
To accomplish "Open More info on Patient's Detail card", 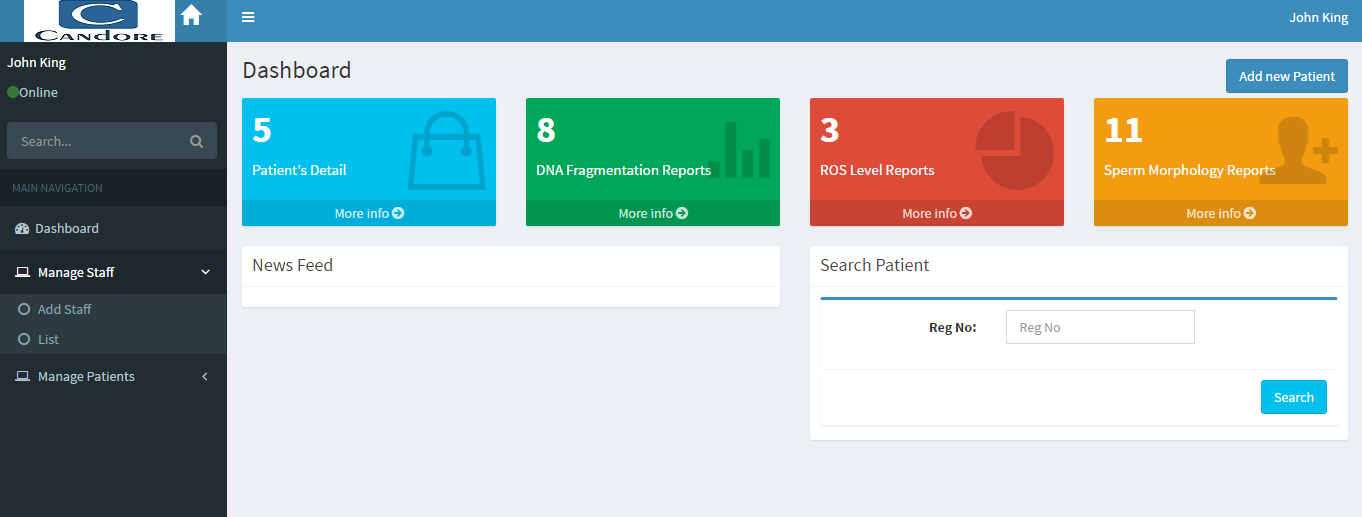I will (369, 213).
